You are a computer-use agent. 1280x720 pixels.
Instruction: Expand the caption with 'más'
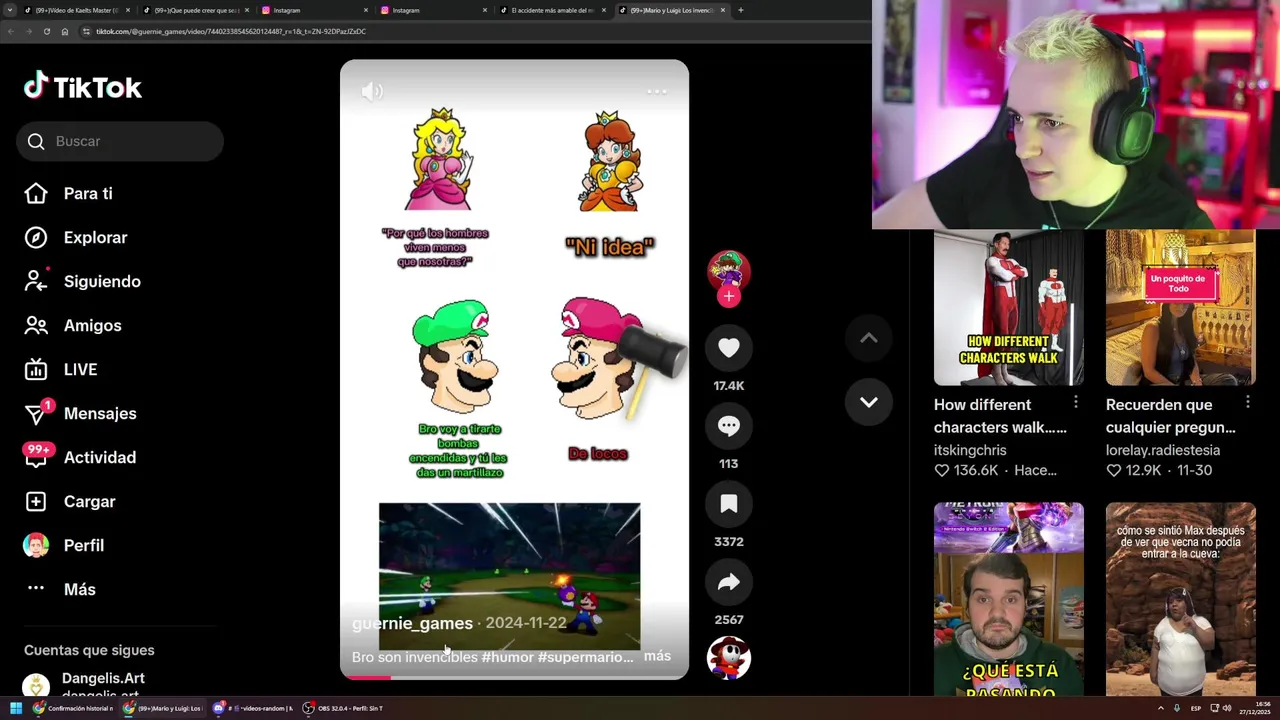[657, 656]
